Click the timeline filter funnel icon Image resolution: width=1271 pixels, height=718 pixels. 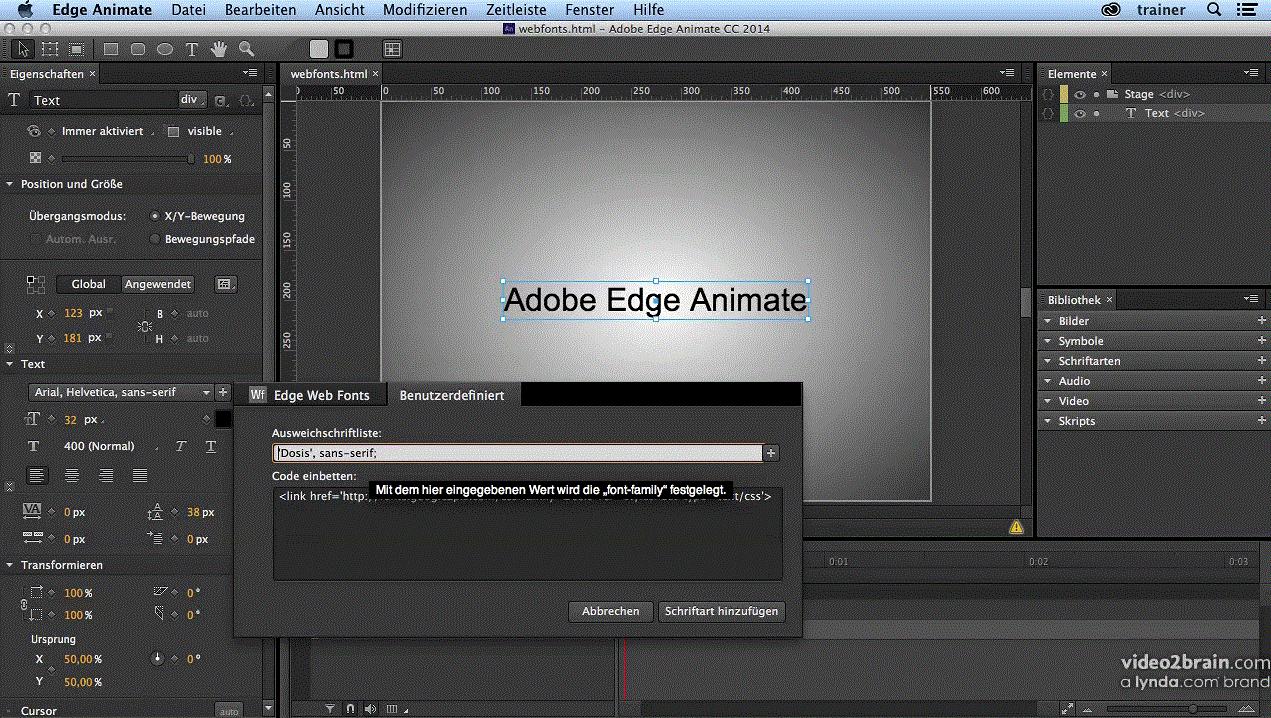point(330,709)
